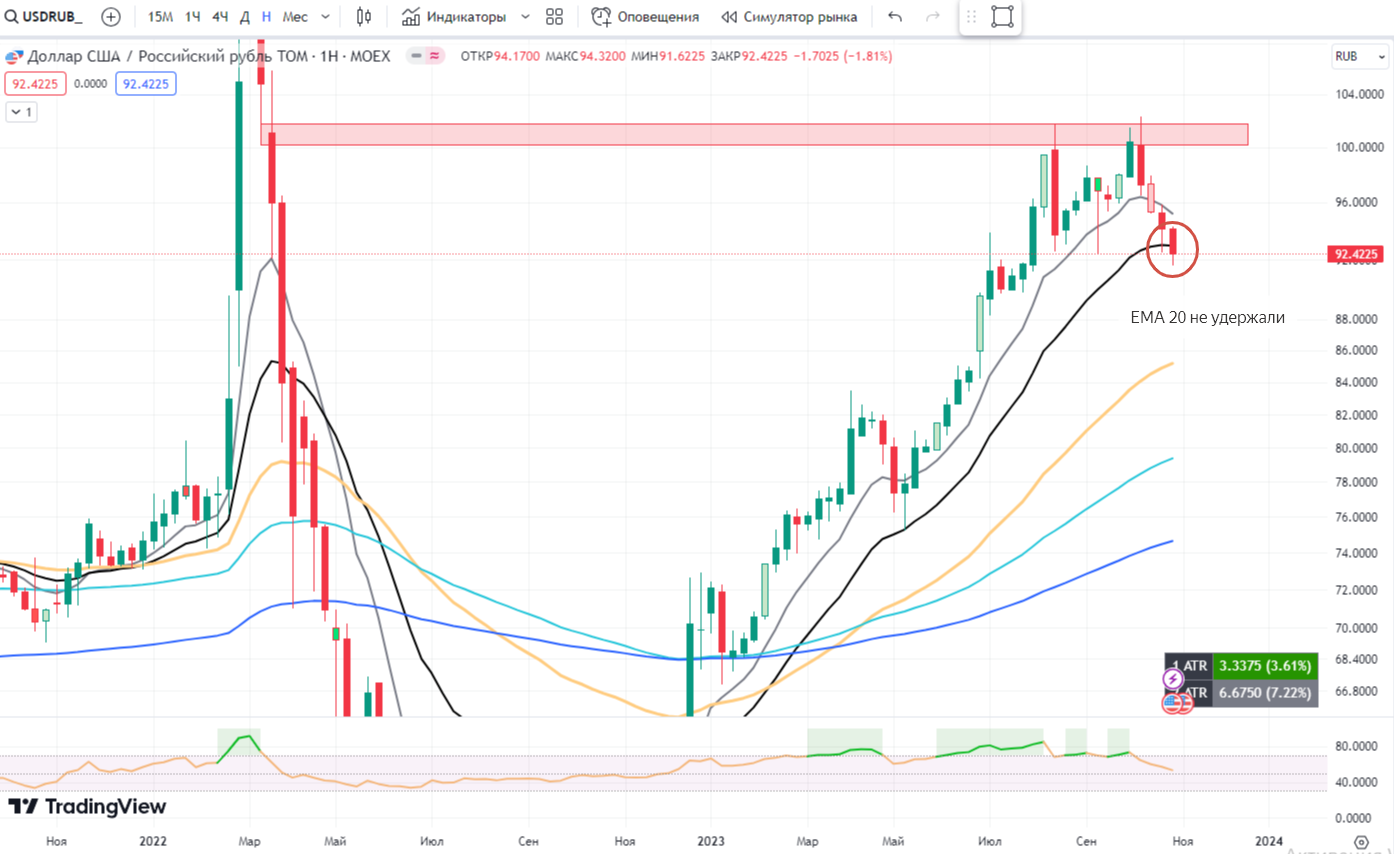
Task: Grab the floating toolbar drag handle
Action: point(971,17)
